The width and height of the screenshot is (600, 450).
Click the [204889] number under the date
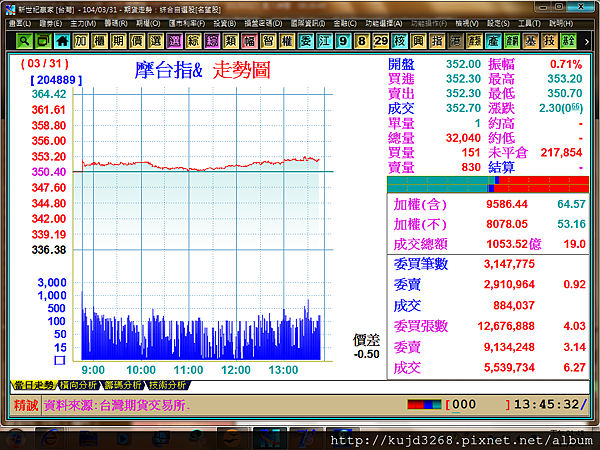[x=56, y=80]
